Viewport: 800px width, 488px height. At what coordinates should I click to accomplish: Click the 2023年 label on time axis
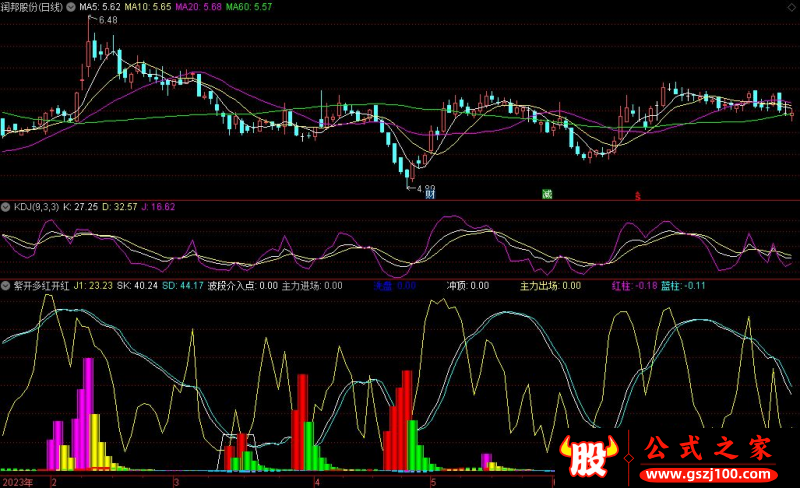pyautogui.click(x=17, y=482)
